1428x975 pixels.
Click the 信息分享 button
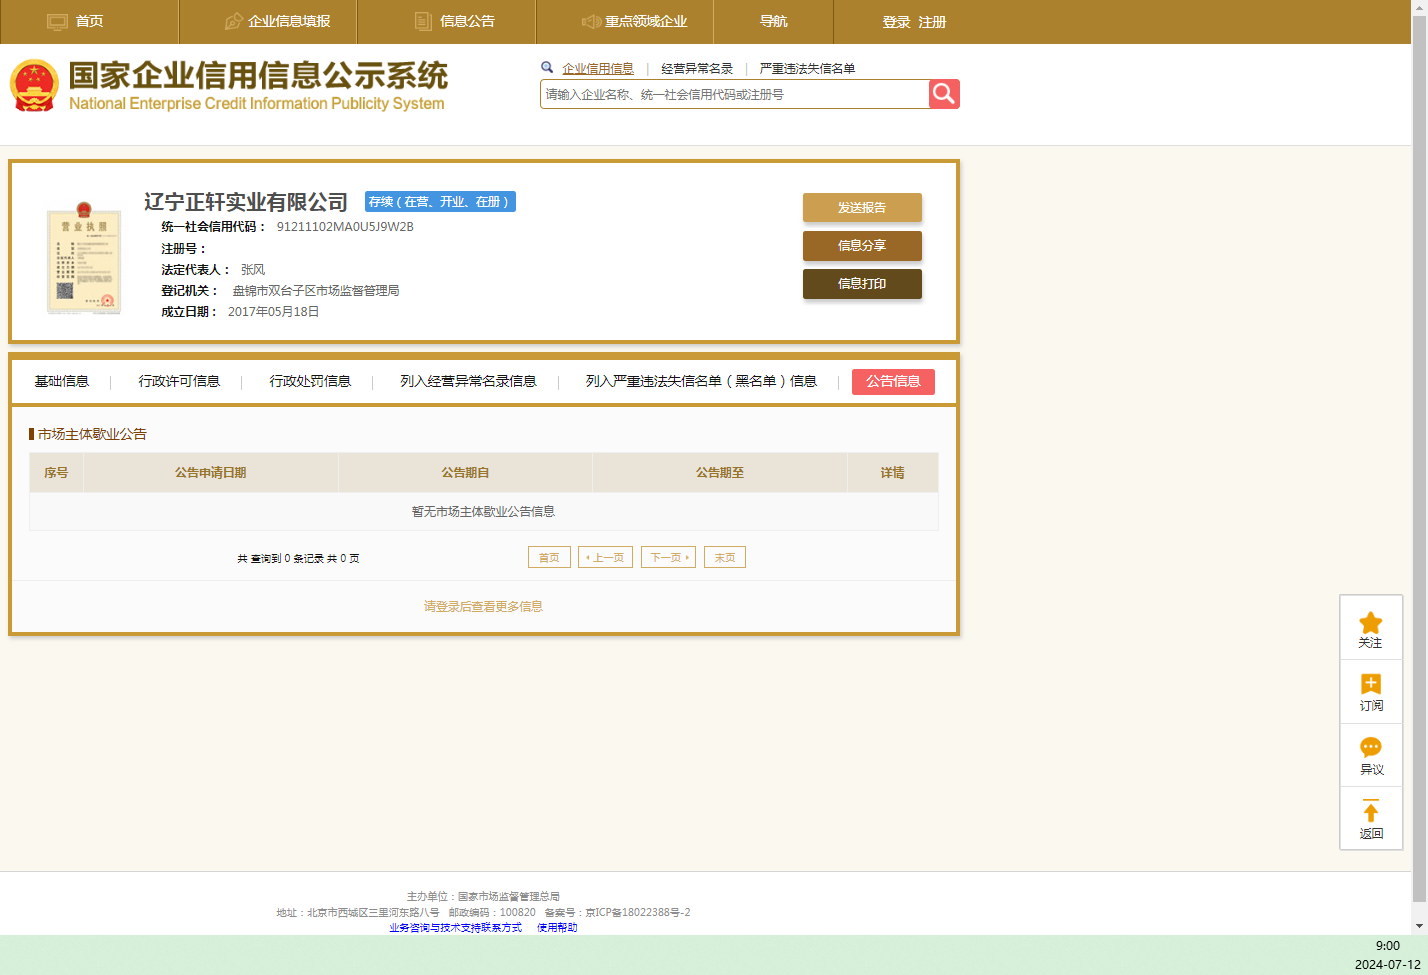point(862,245)
